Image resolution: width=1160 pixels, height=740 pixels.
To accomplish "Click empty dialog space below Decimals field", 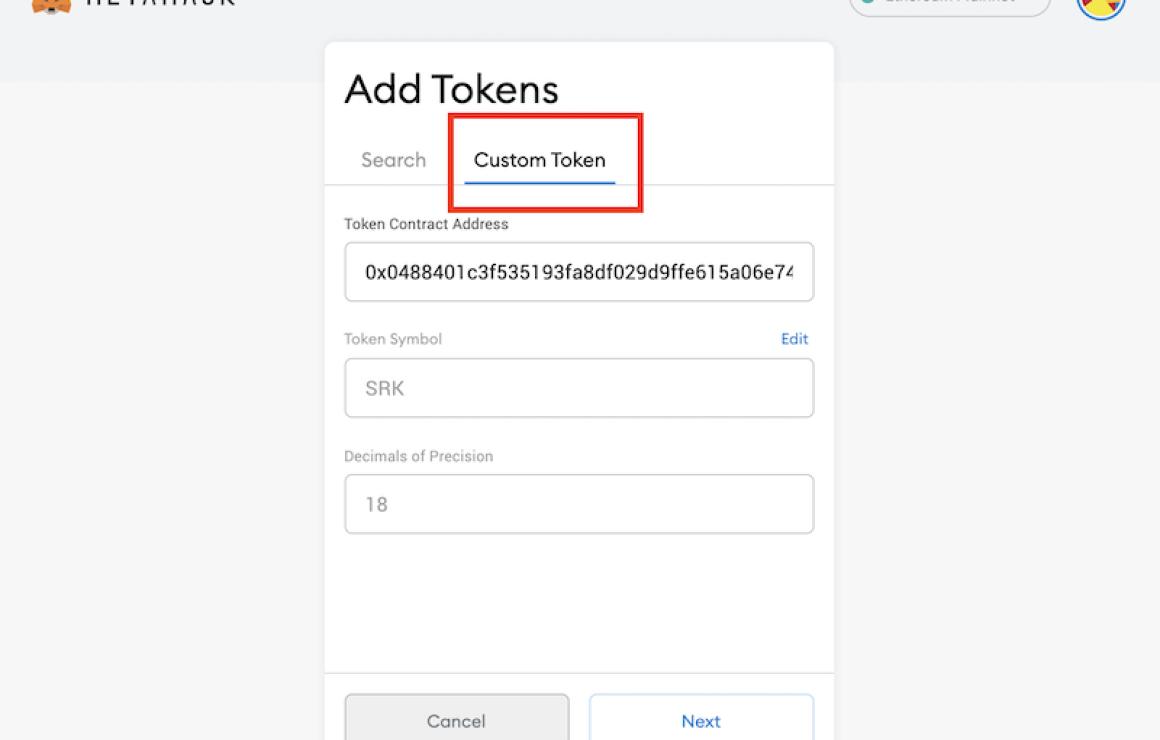I will click(579, 603).
